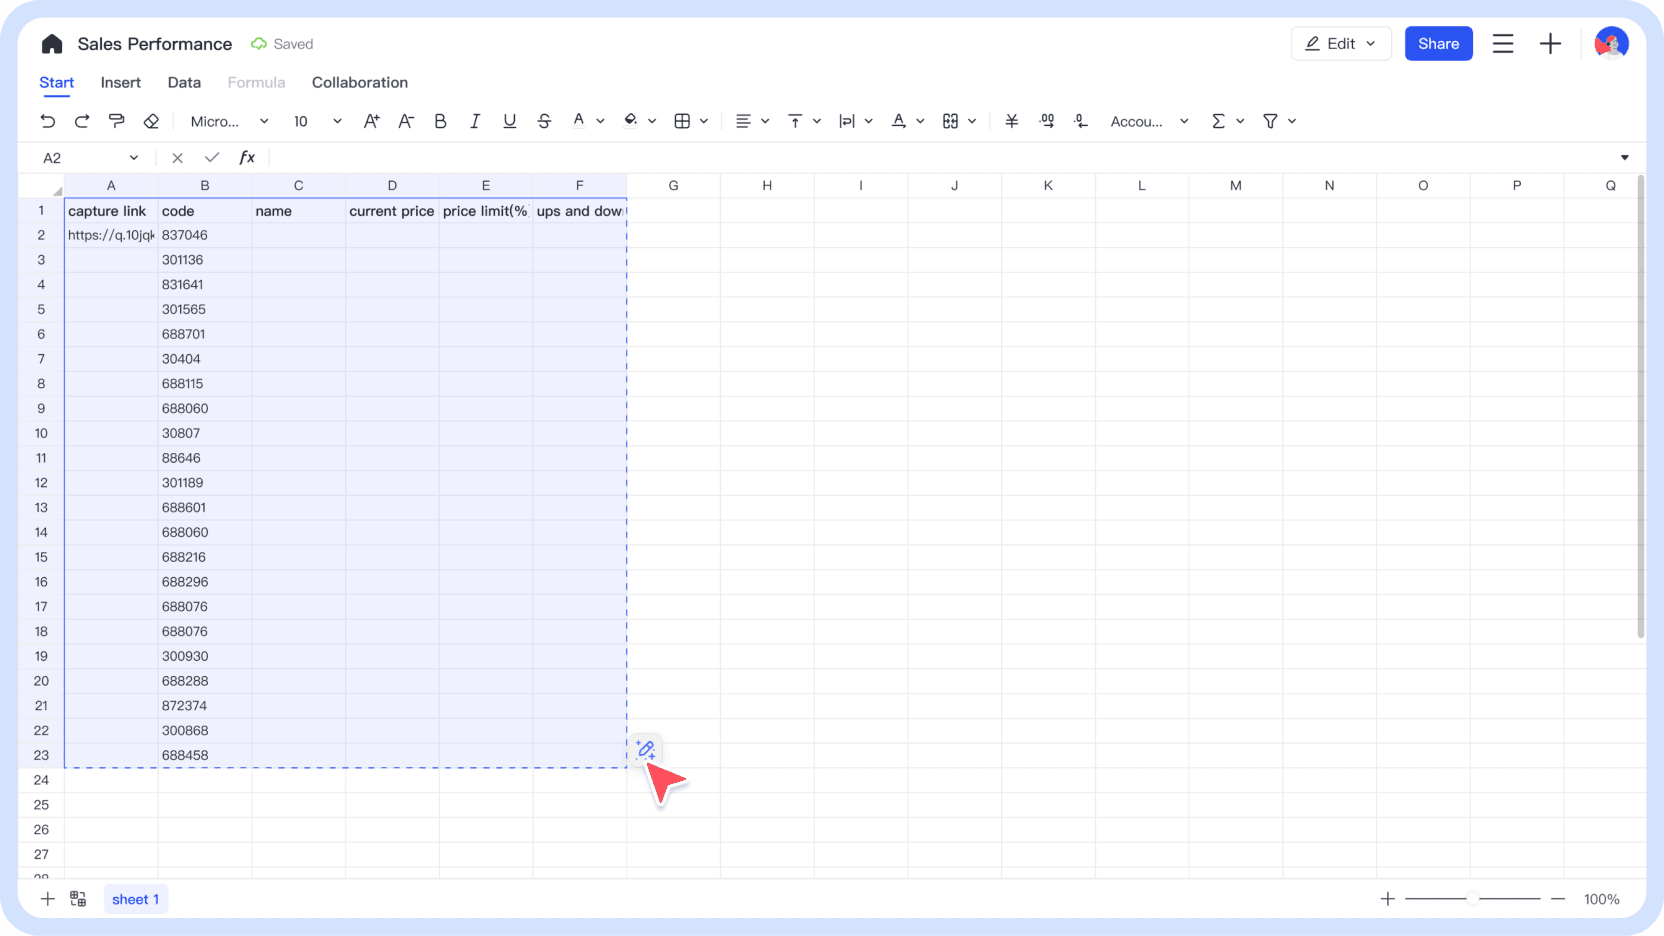Apply font color with the A icon
Viewport: 1664px width, 936px height.
point(579,121)
